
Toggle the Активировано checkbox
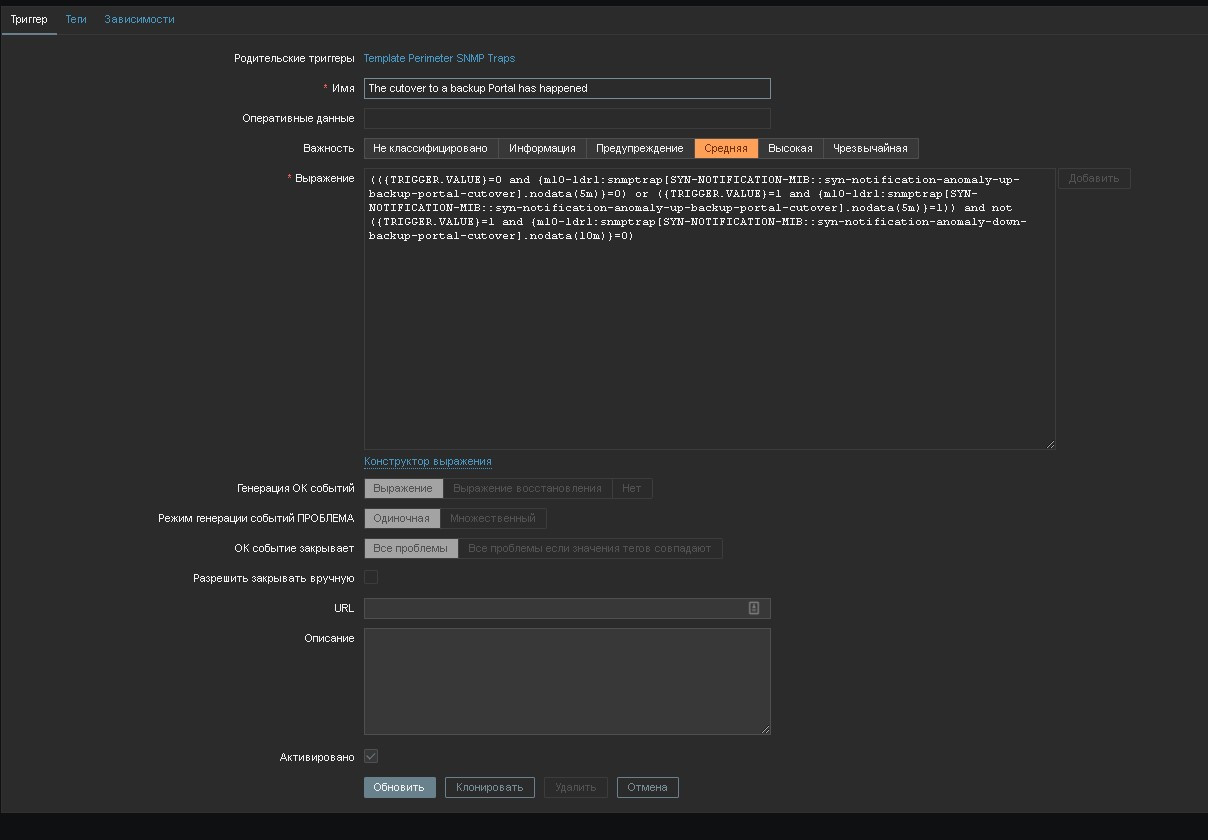(371, 757)
